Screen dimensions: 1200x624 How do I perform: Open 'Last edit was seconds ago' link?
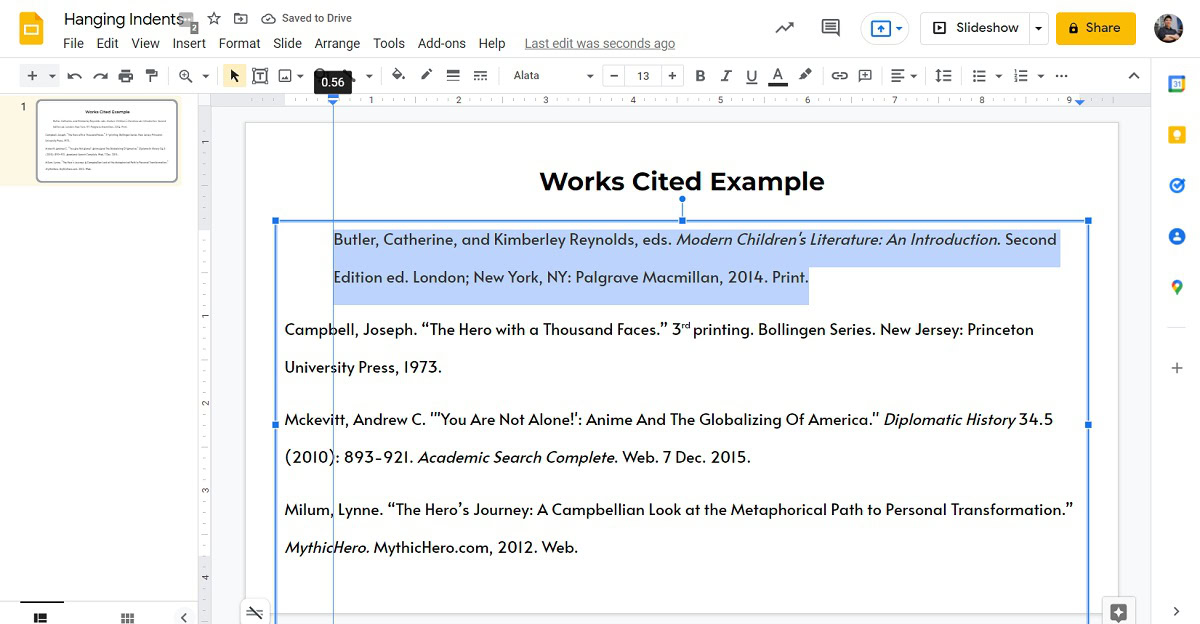pyautogui.click(x=599, y=43)
